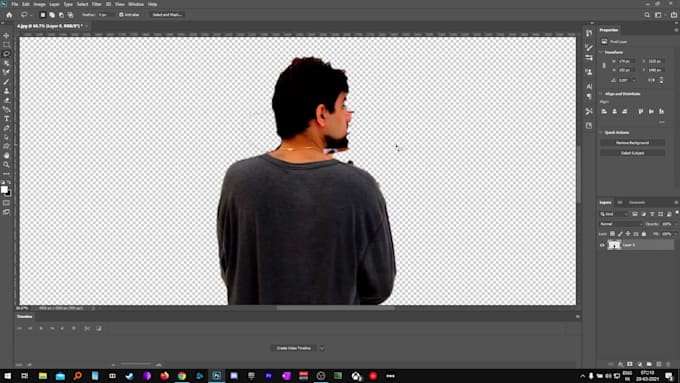680x383 pixels.
Task: Open the Image menu
Action: (39, 4)
